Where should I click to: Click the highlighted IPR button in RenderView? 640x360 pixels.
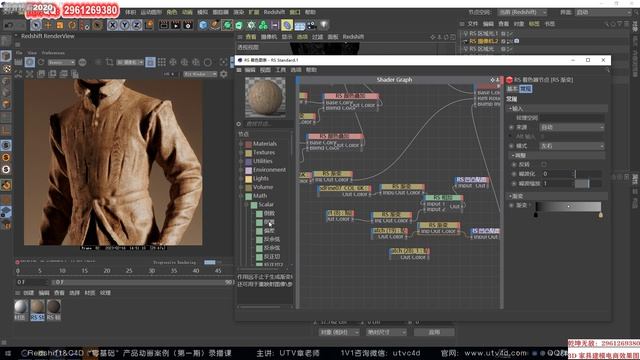(30, 62)
